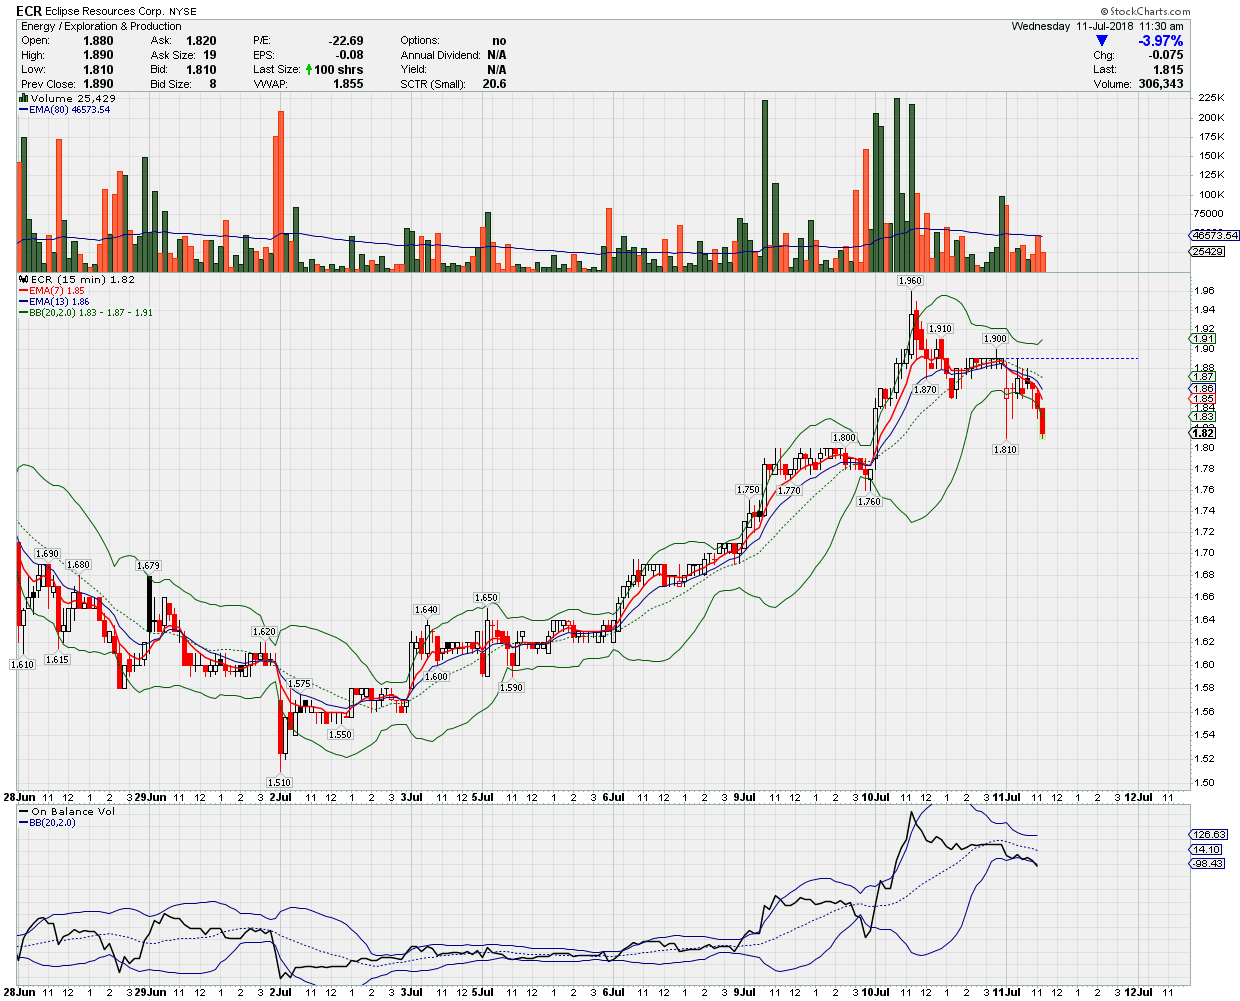Viewport: 1240px width, 1001px height.
Task: Select the company name Eclipse Resources Corp.
Action: 105,12
